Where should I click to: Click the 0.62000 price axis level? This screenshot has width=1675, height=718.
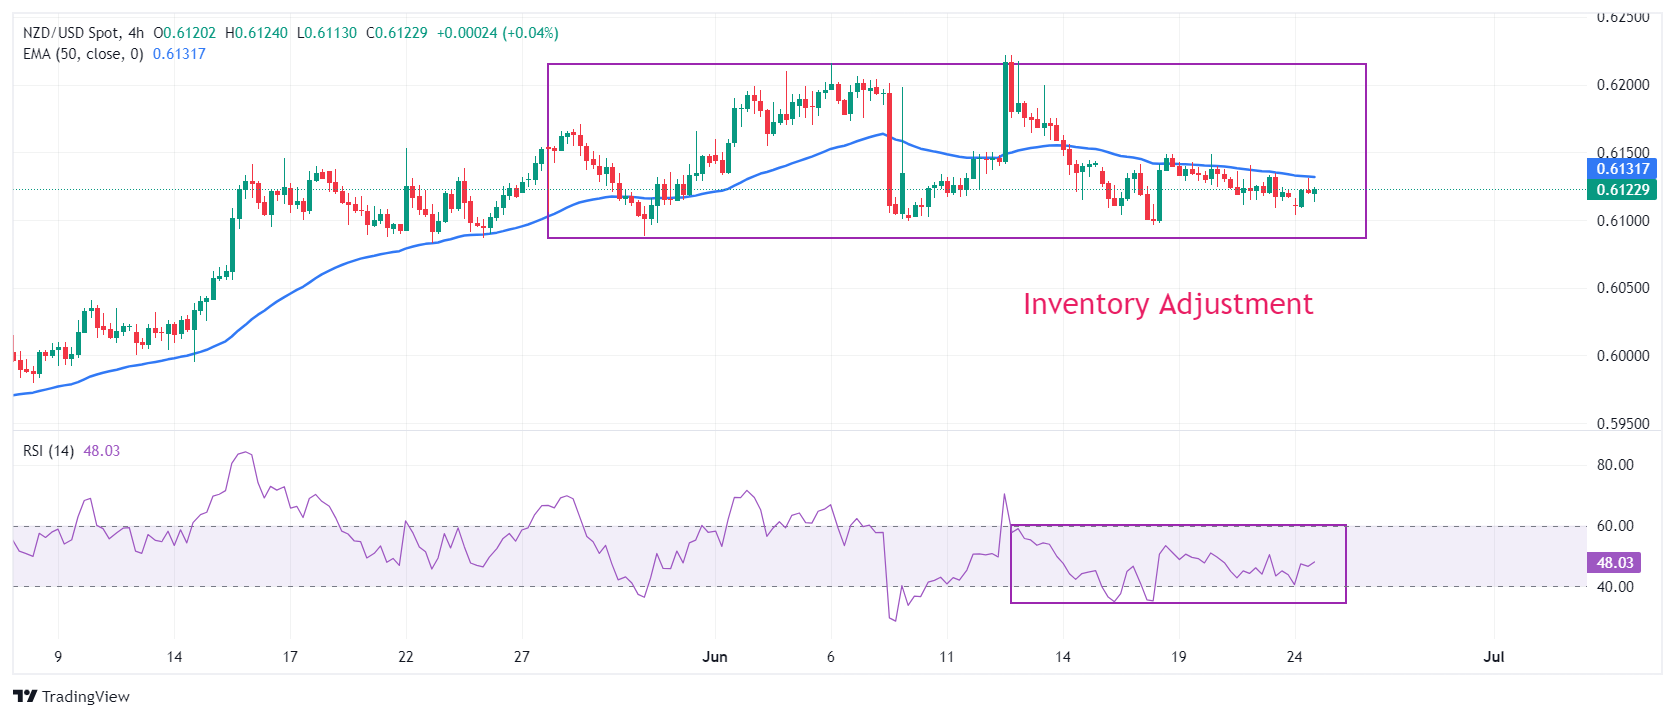1622,85
